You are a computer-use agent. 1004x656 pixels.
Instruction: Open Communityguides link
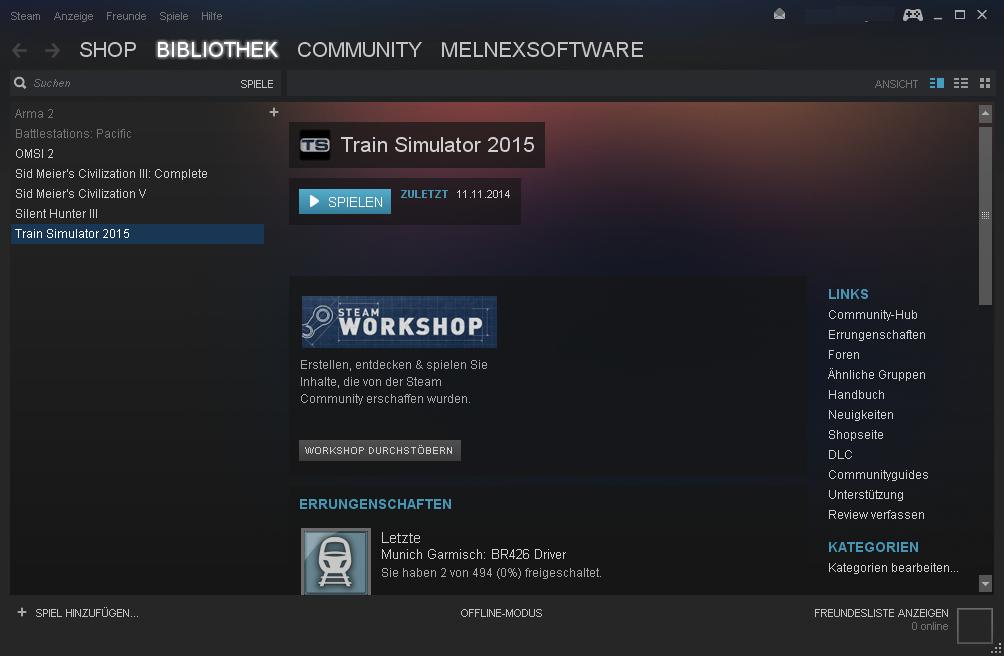(878, 475)
